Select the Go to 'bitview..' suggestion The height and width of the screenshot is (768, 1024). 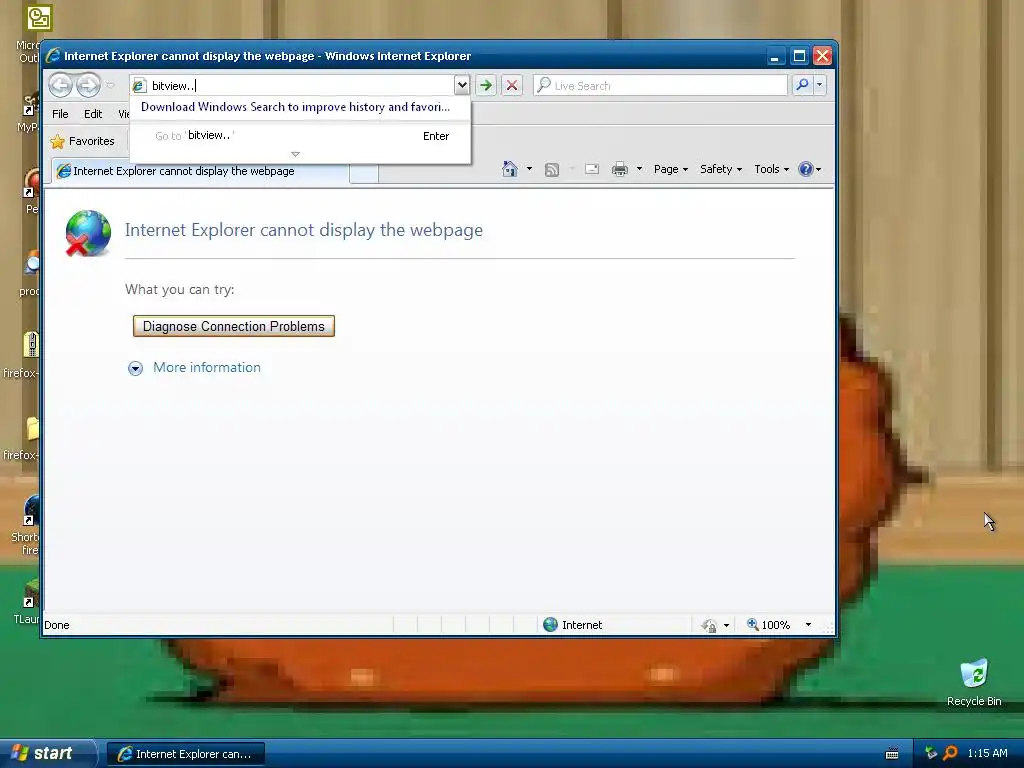(x=300, y=136)
